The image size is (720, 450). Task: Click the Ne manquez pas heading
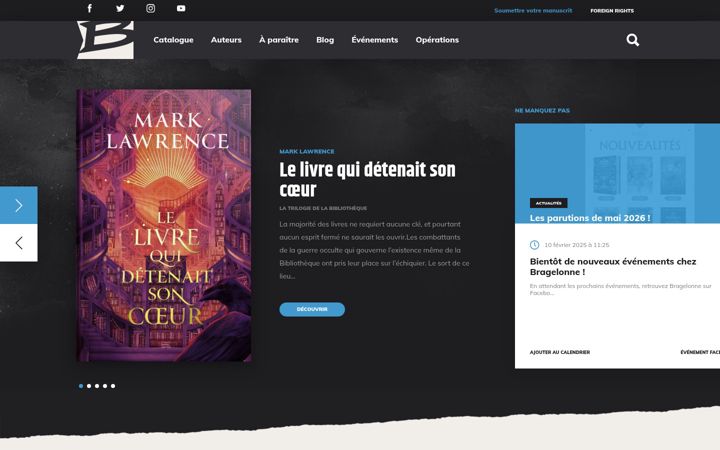pyautogui.click(x=542, y=111)
